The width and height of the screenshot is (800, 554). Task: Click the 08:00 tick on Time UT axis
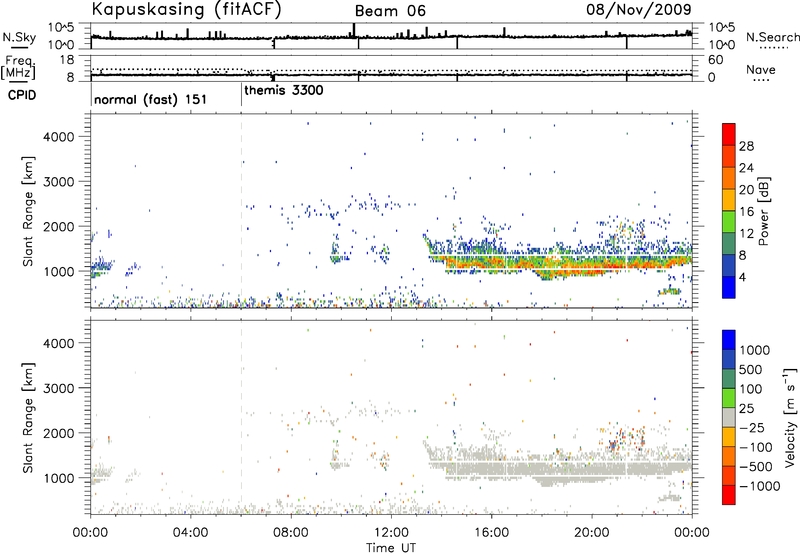click(x=291, y=533)
